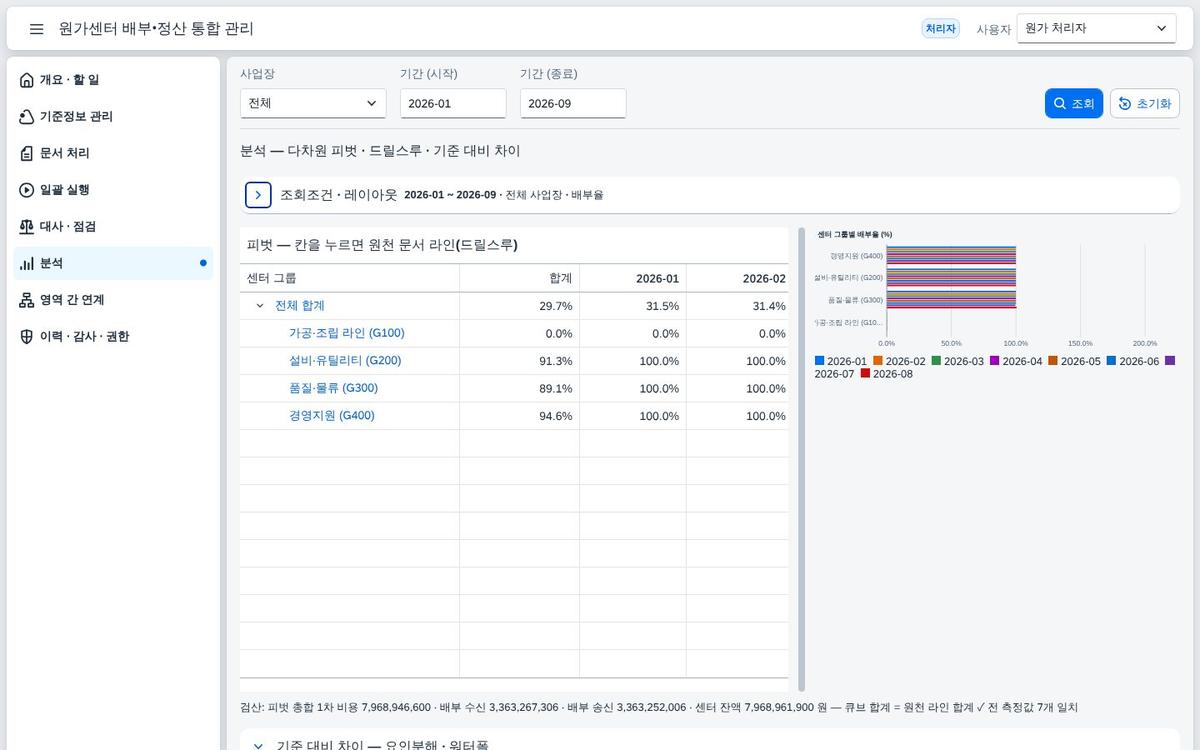The width and height of the screenshot is (1200, 750).
Task: Open 설비·유틸리티 (G200) row link
Action: coord(345,360)
